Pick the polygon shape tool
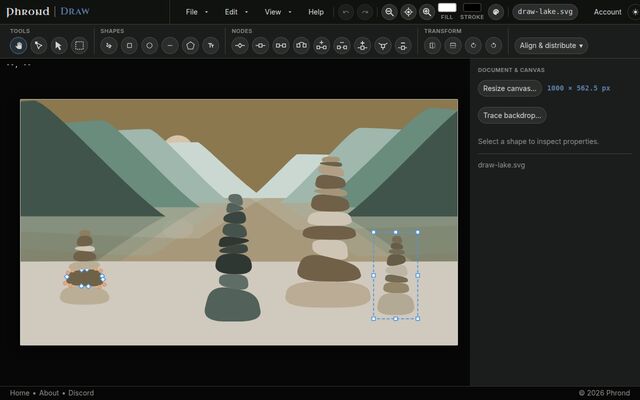 click(190, 45)
